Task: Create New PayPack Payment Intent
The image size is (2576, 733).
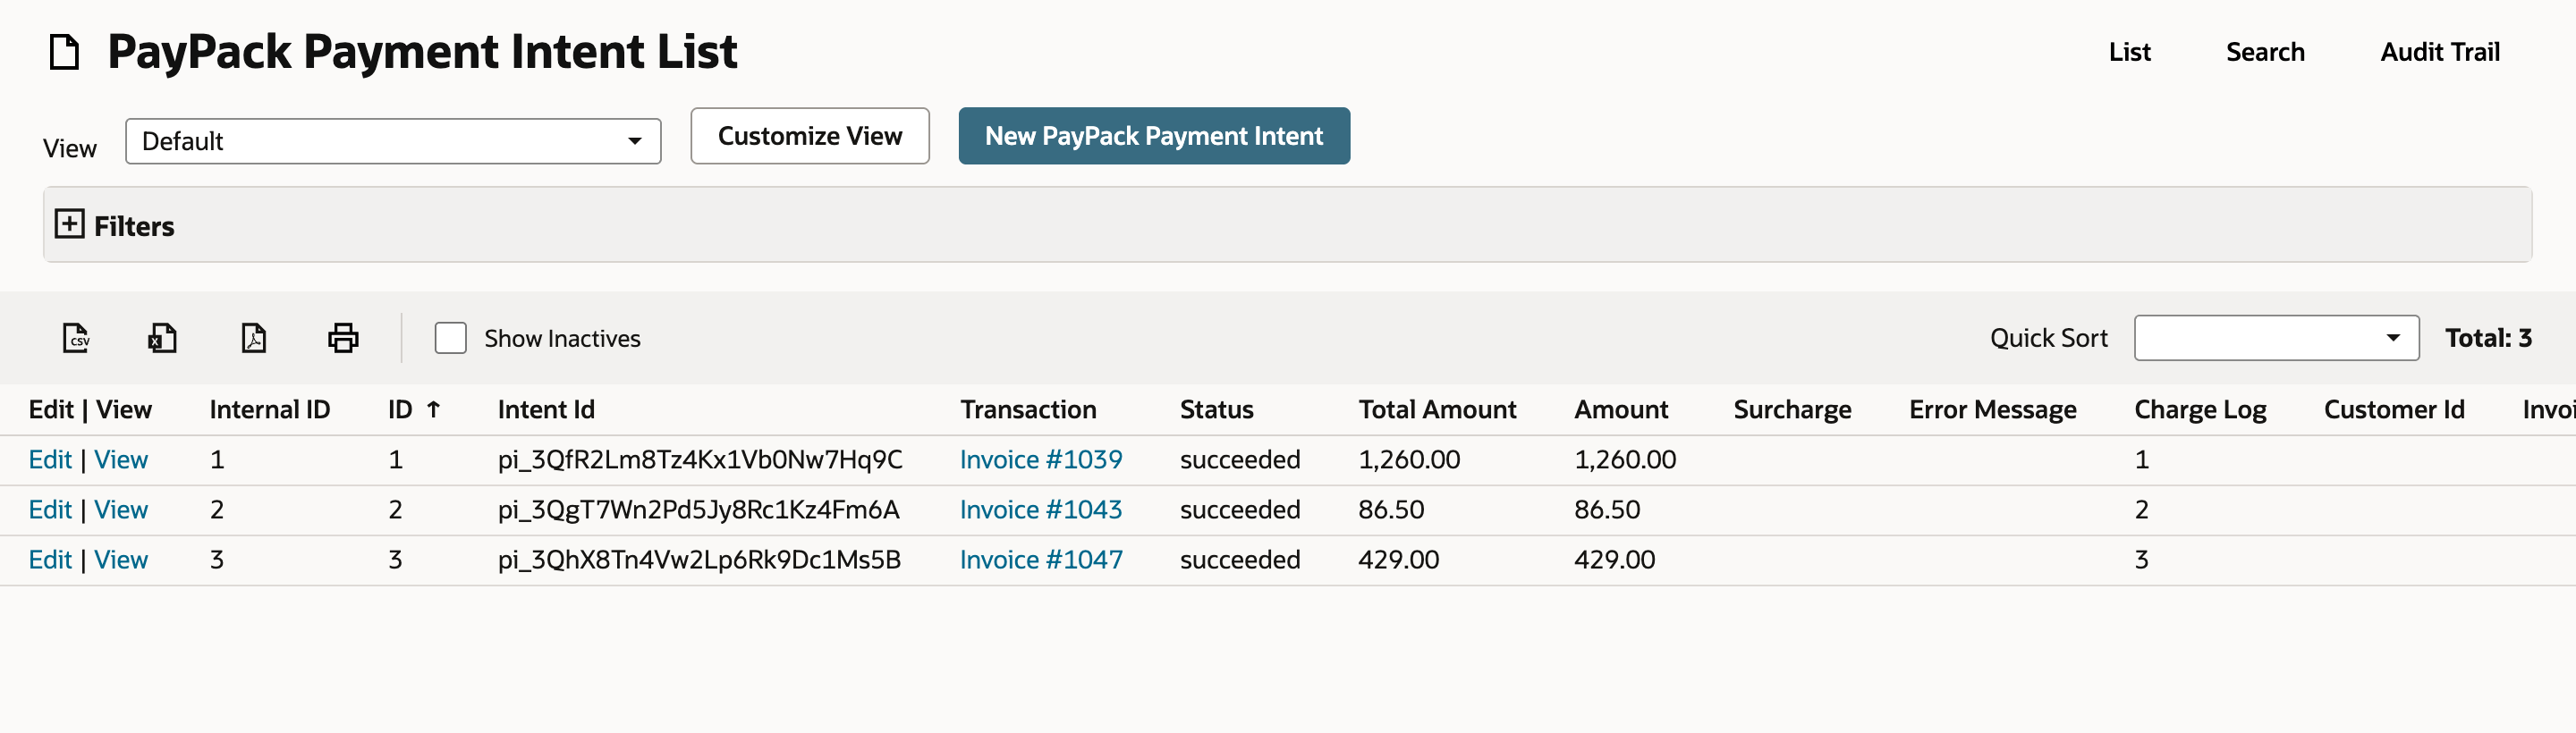Action: pos(1154,136)
